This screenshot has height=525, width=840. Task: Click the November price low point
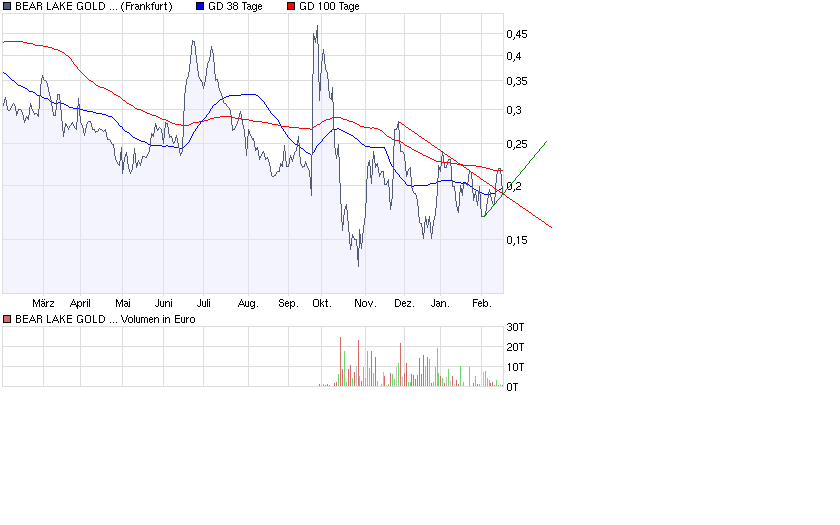(358, 265)
